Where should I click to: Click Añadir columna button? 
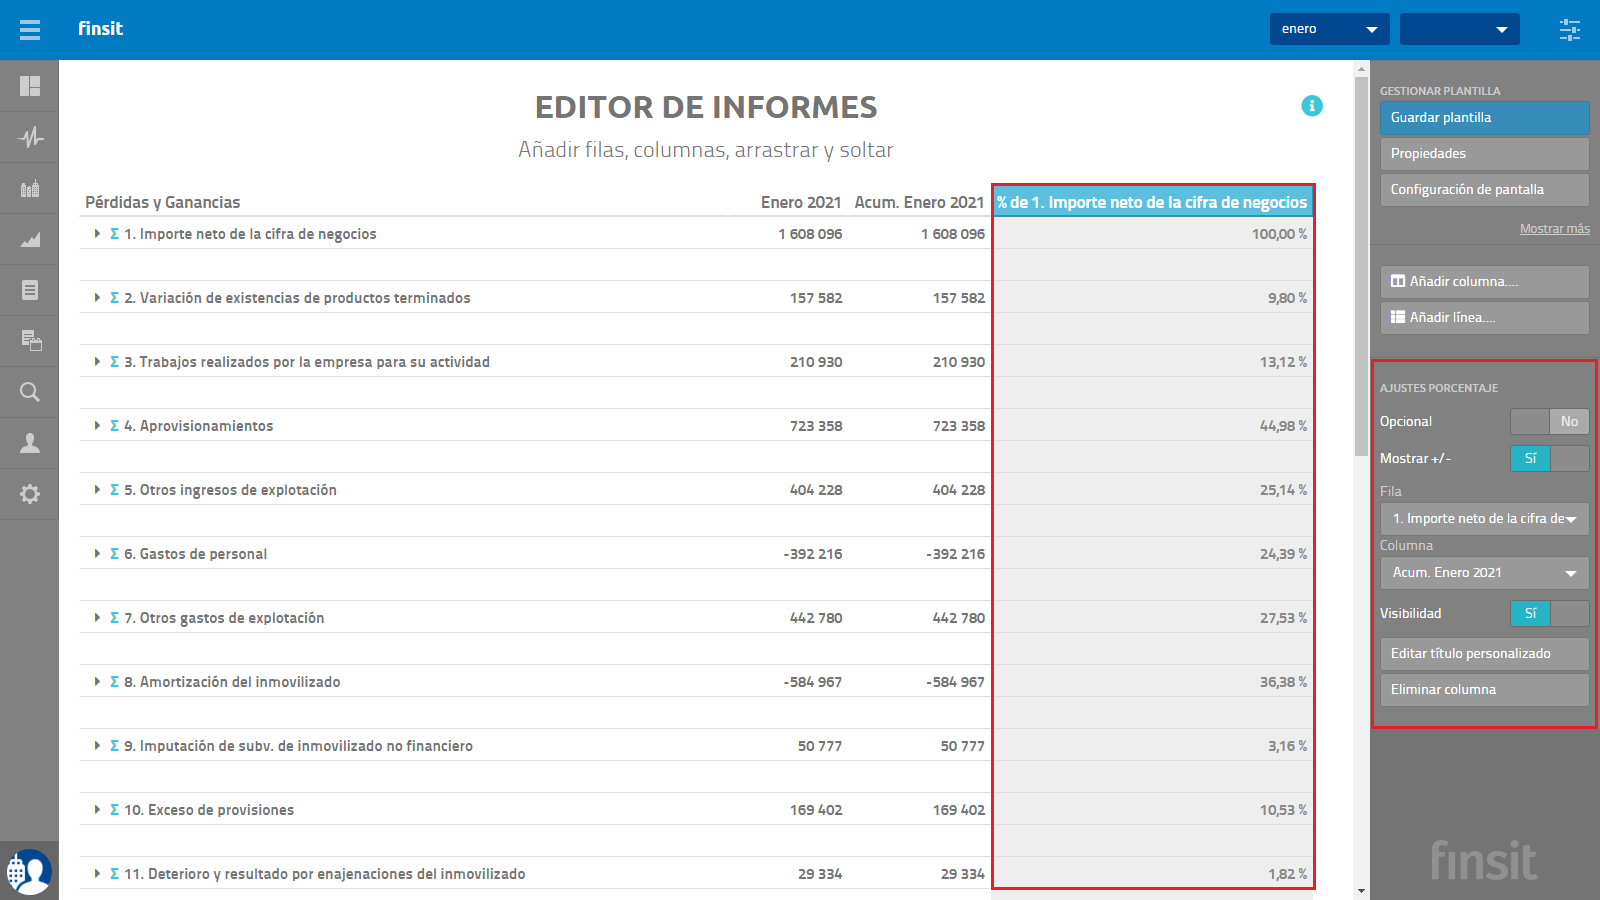[1484, 282]
